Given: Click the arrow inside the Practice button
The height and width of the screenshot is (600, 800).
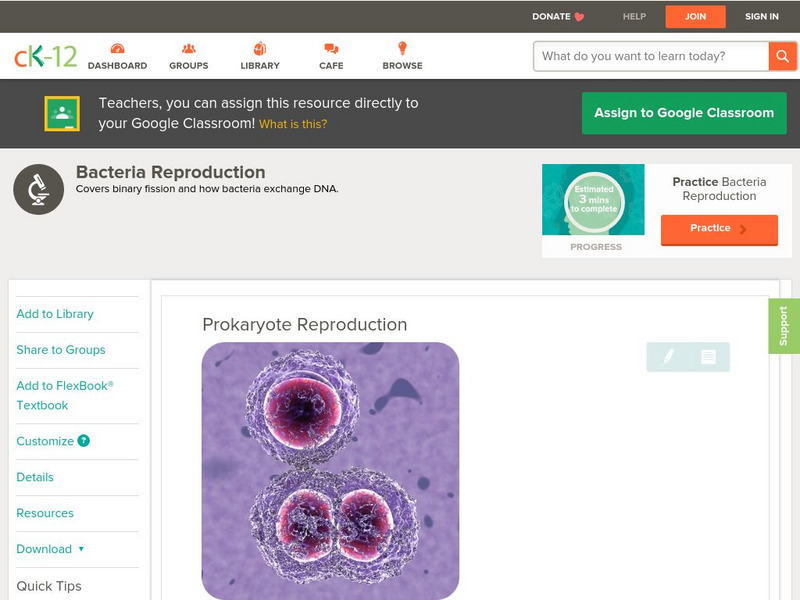Looking at the screenshot, I should pos(745,229).
